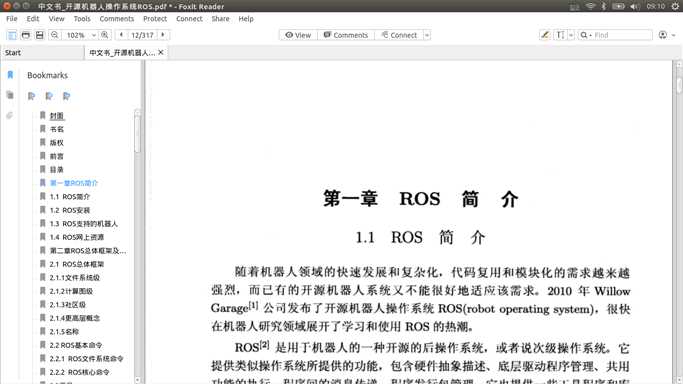This screenshot has height=384, width=683.
Task: Open the Bookmarks panel sidebar icon
Action: (x=10, y=75)
